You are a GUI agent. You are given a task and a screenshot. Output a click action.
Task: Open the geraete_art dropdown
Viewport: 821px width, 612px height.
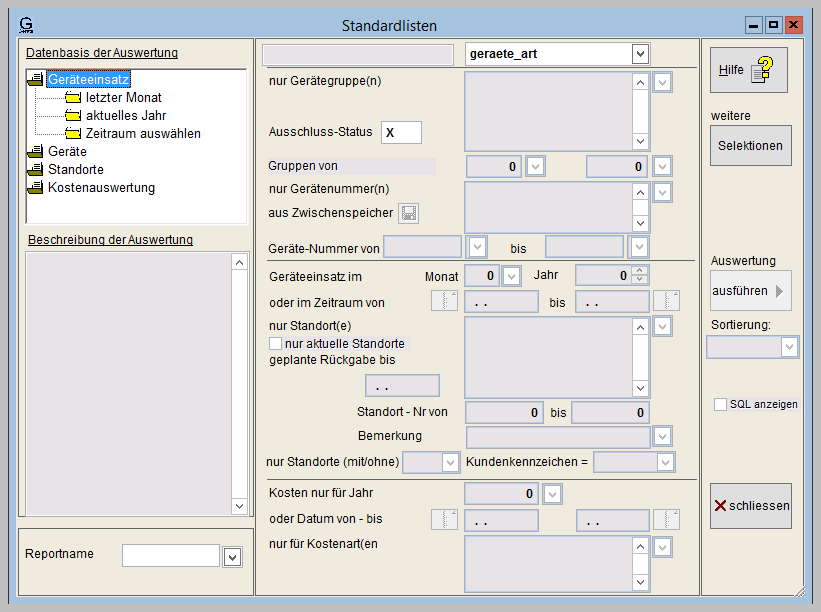(x=640, y=54)
